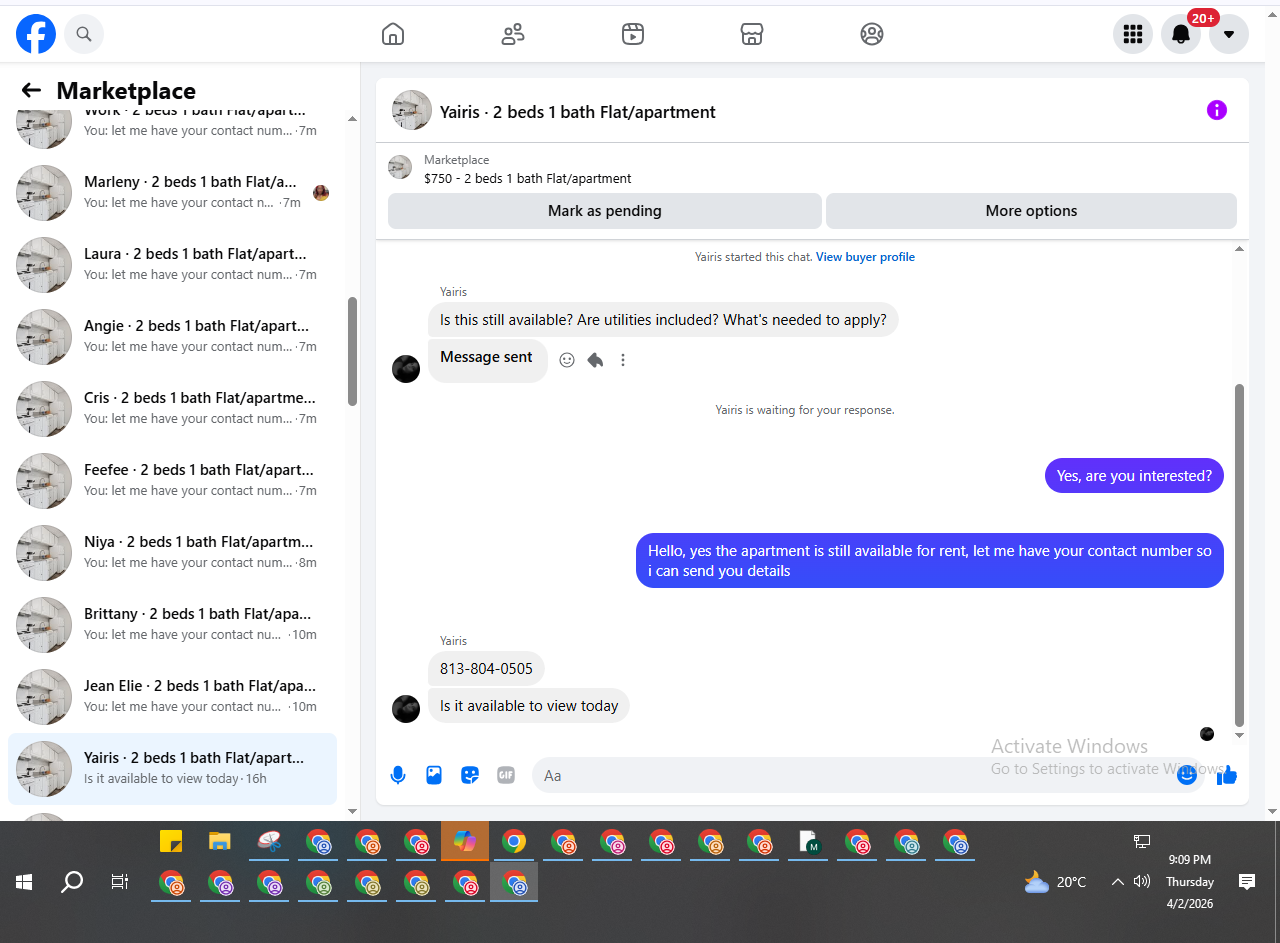Click the Facebook logo
This screenshot has width=1280, height=943.
pos(36,34)
